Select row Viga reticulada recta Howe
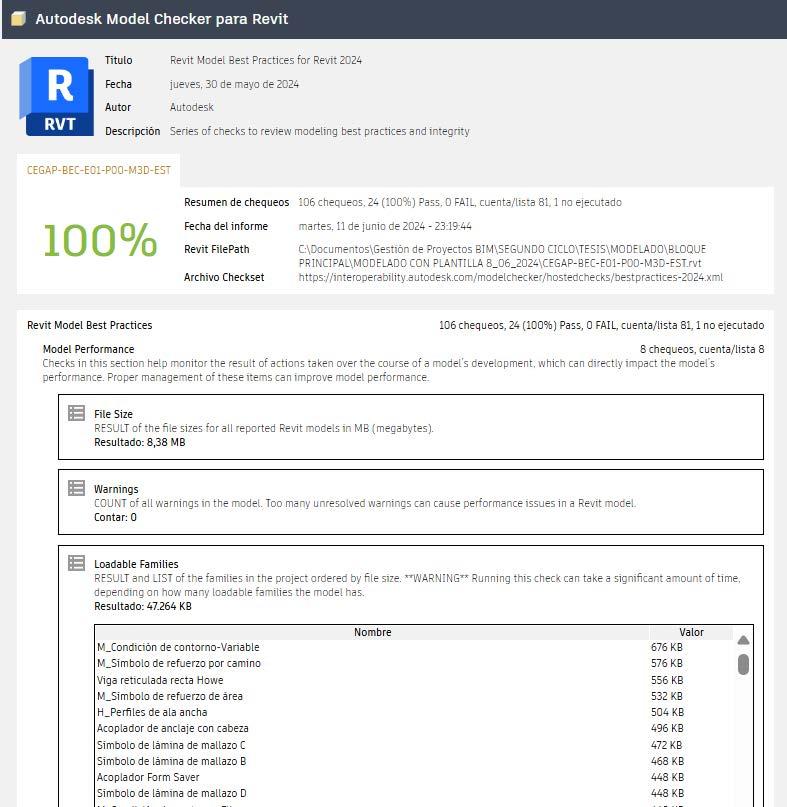 coord(372,680)
